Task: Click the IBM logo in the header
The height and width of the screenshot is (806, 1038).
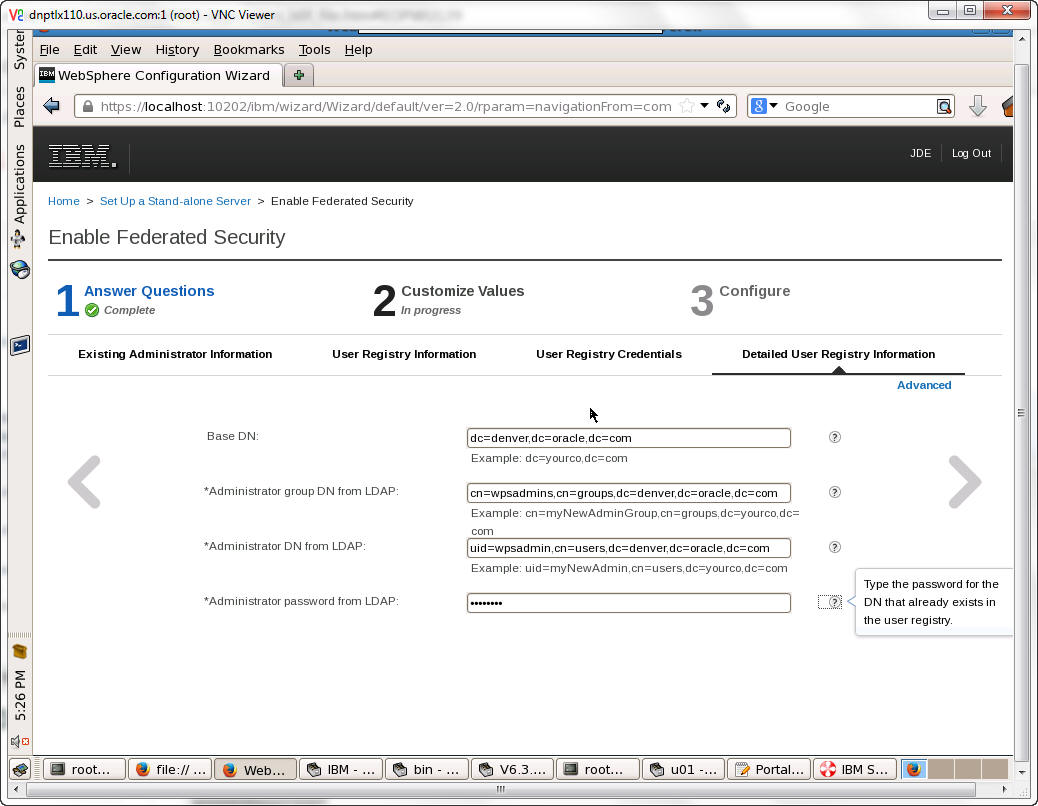Action: click(82, 156)
